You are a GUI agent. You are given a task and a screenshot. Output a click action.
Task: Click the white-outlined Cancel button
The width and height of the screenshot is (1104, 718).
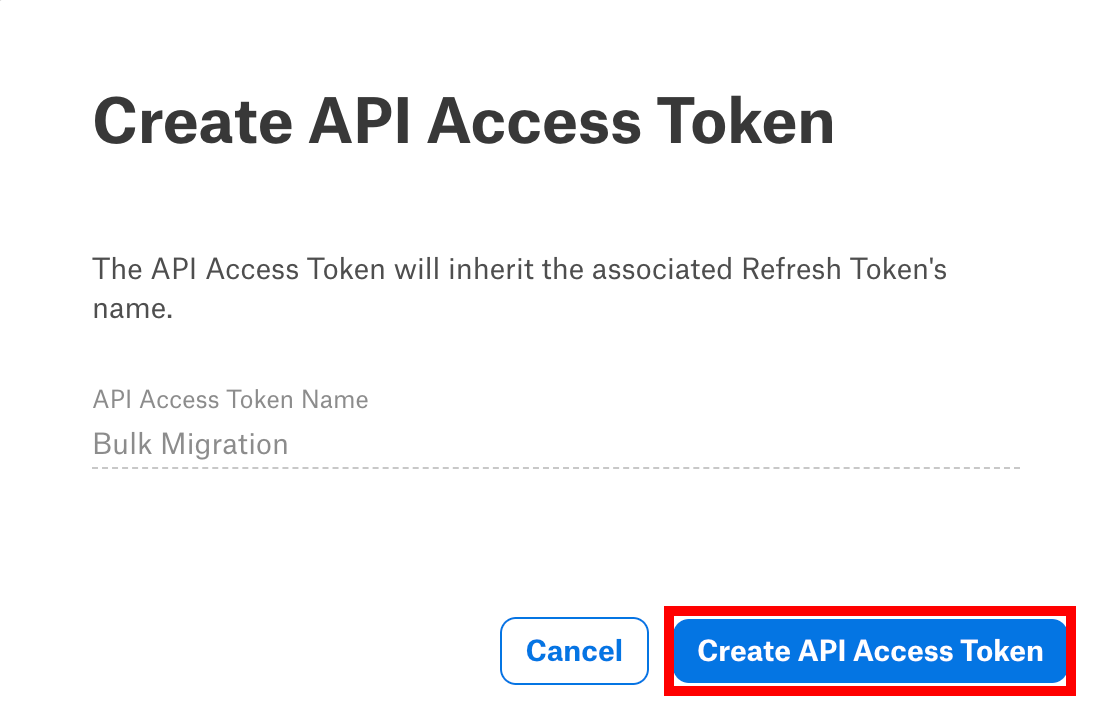(x=574, y=650)
